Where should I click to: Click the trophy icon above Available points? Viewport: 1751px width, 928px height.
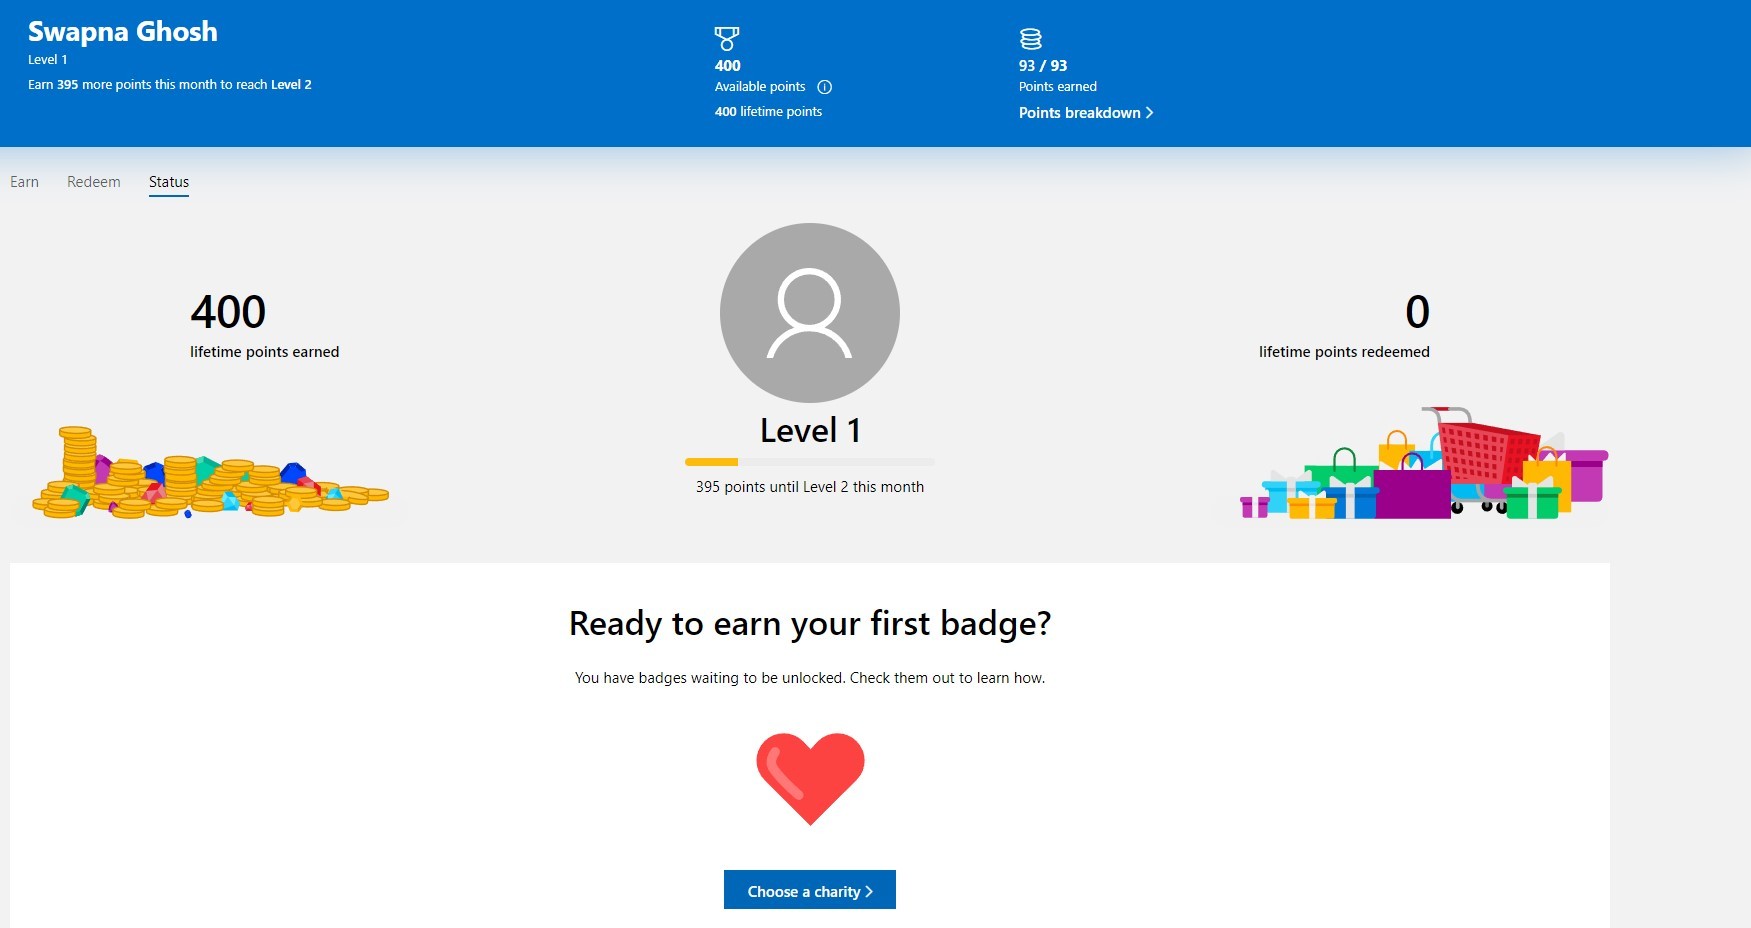pos(727,38)
